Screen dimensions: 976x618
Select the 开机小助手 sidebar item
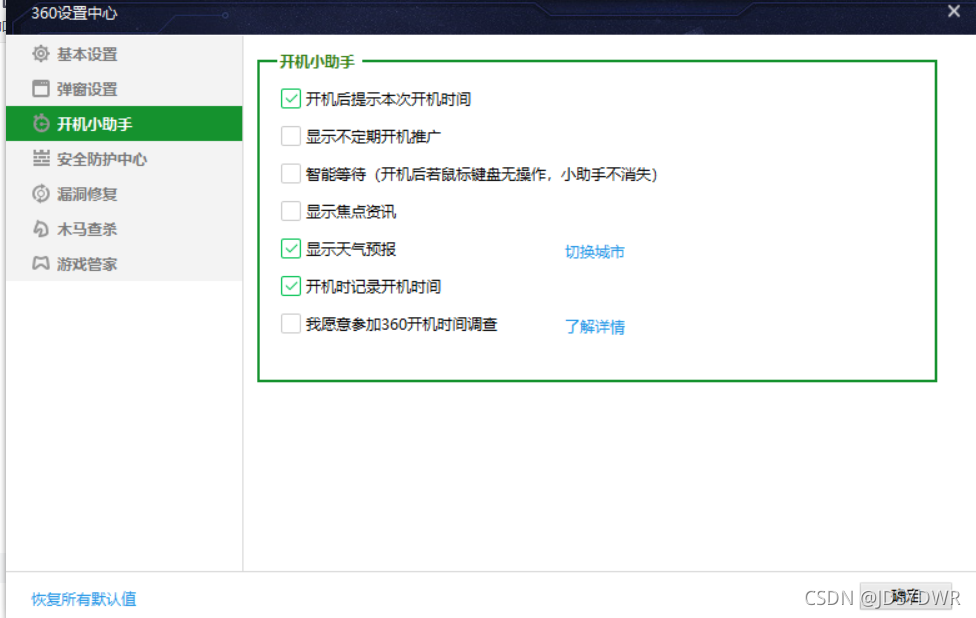(124, 124)
